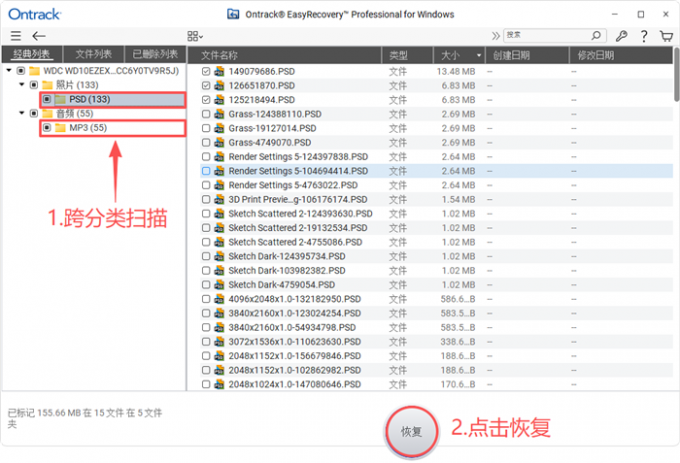Screen dimensions: 680x463
Task: Sort by 类型 column header
Action: pyautogui.click(x=407, y=55)
